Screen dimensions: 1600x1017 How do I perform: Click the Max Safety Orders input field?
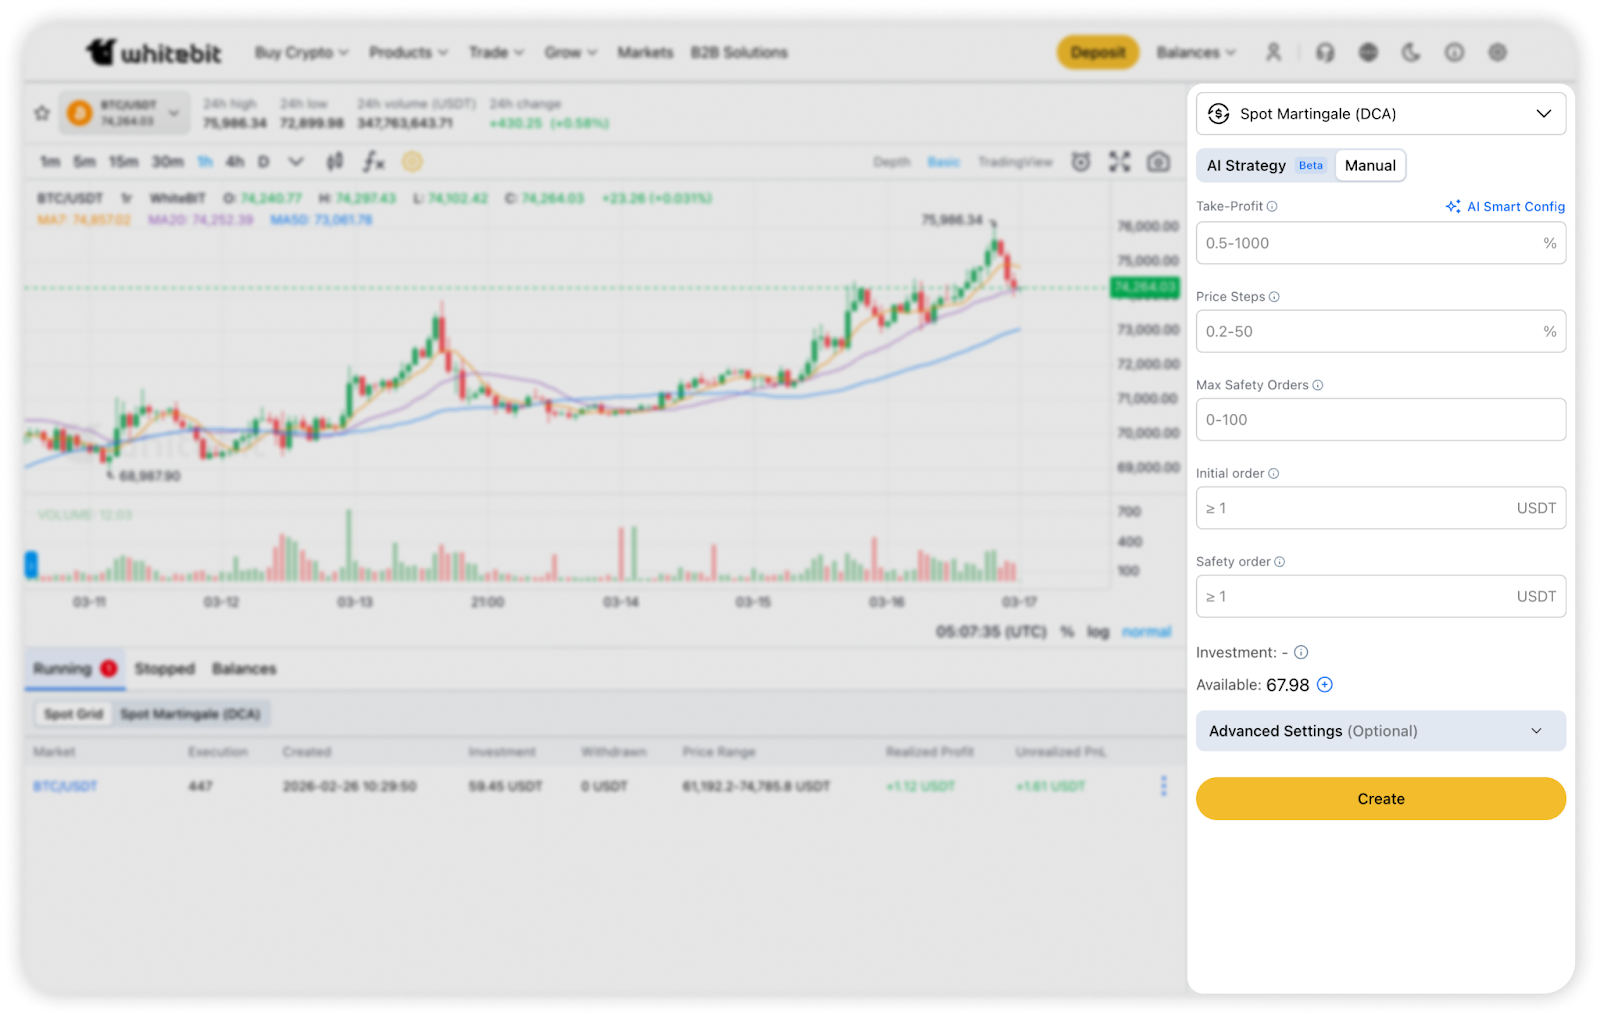[1380, 420]
